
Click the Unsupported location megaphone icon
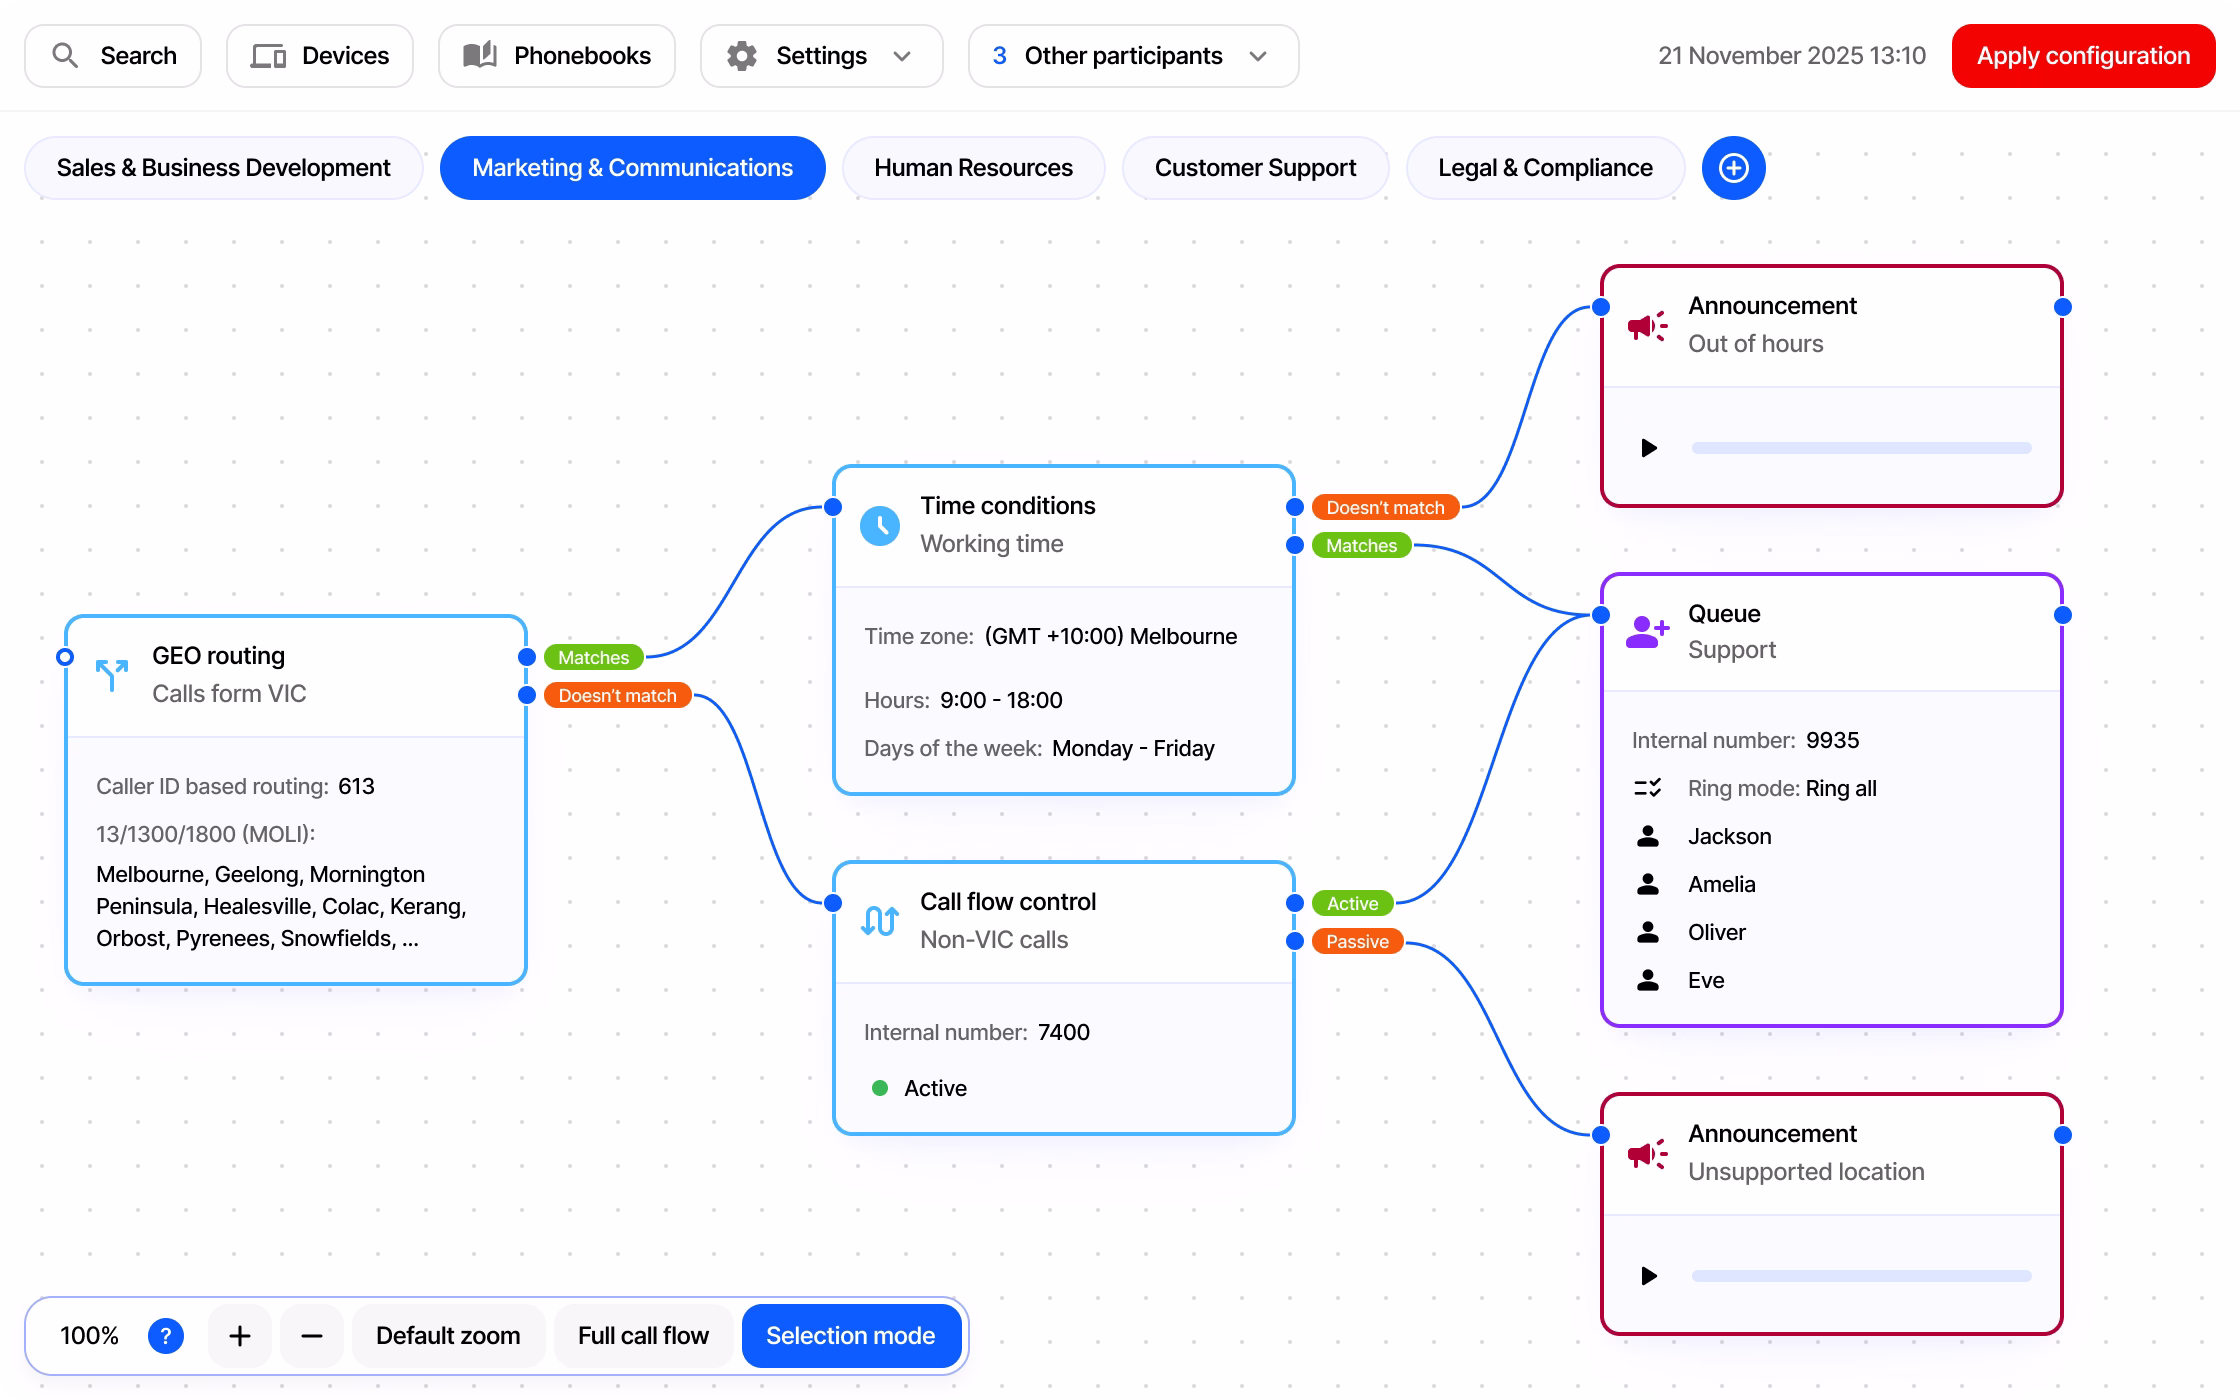tap(1647, 1153)
